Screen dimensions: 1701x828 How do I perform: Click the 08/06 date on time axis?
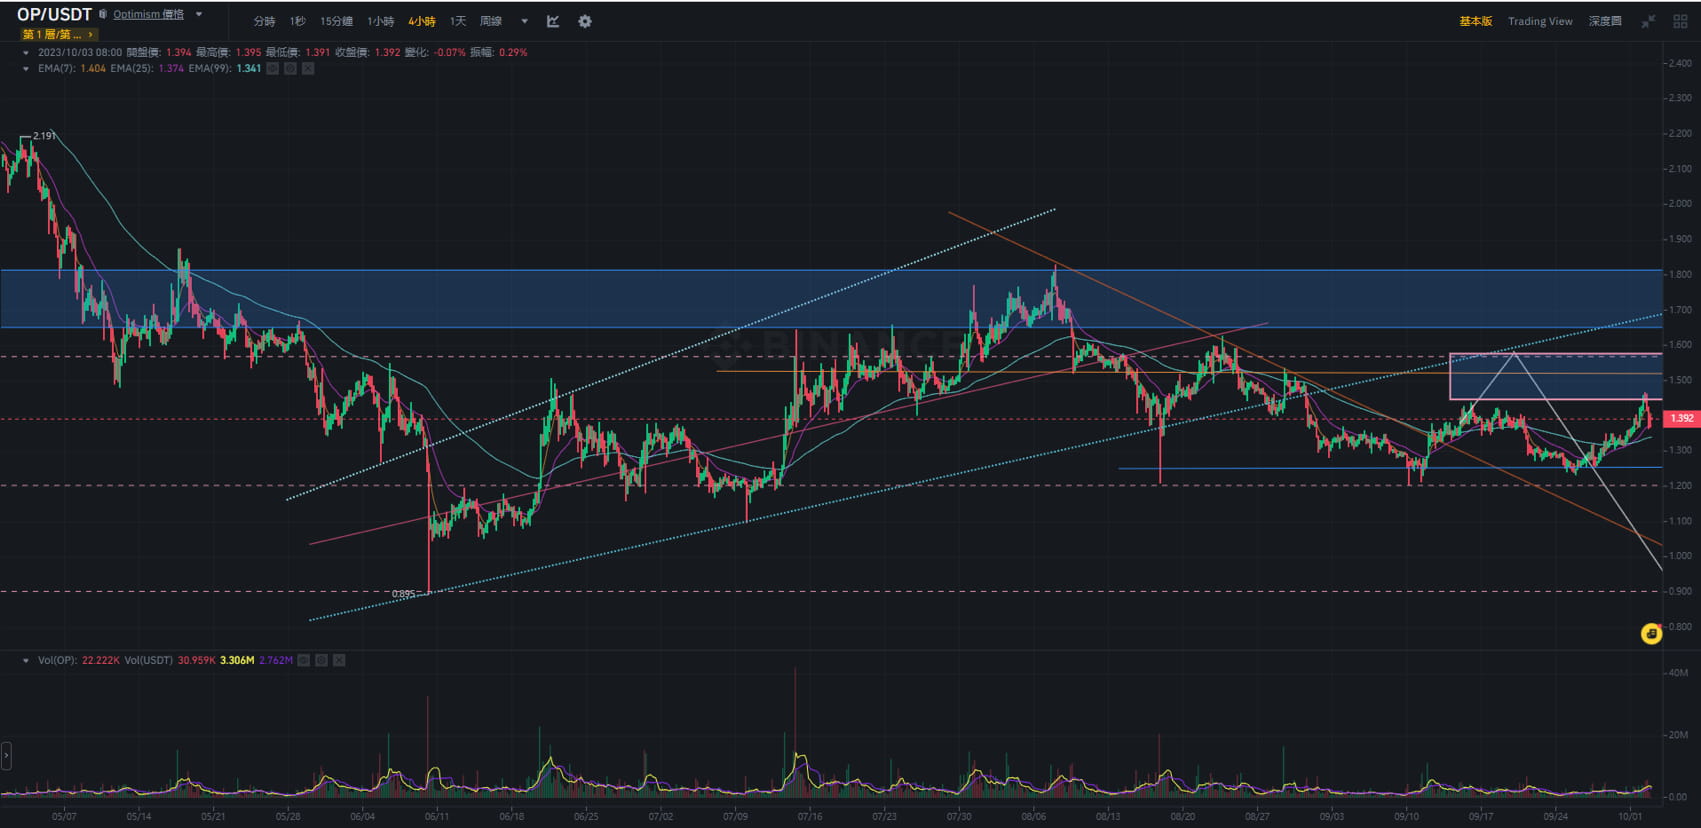click(x=1033, y=816)
